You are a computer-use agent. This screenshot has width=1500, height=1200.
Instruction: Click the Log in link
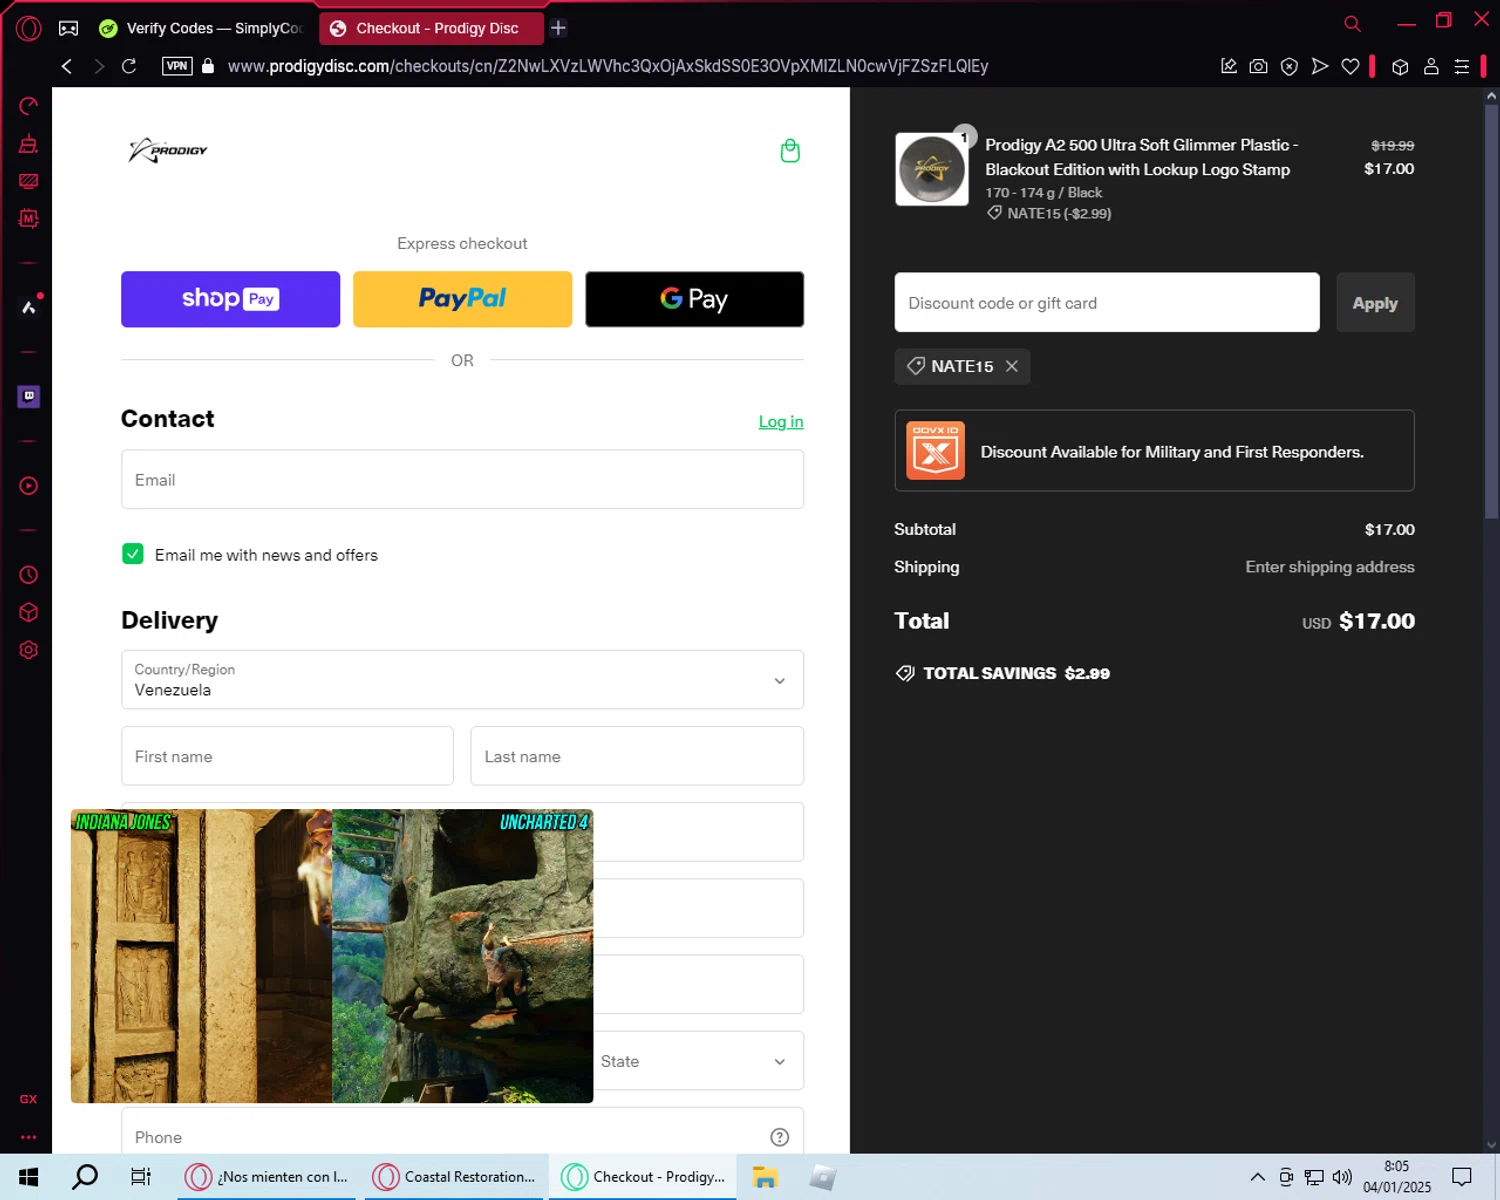pos(781,422)
